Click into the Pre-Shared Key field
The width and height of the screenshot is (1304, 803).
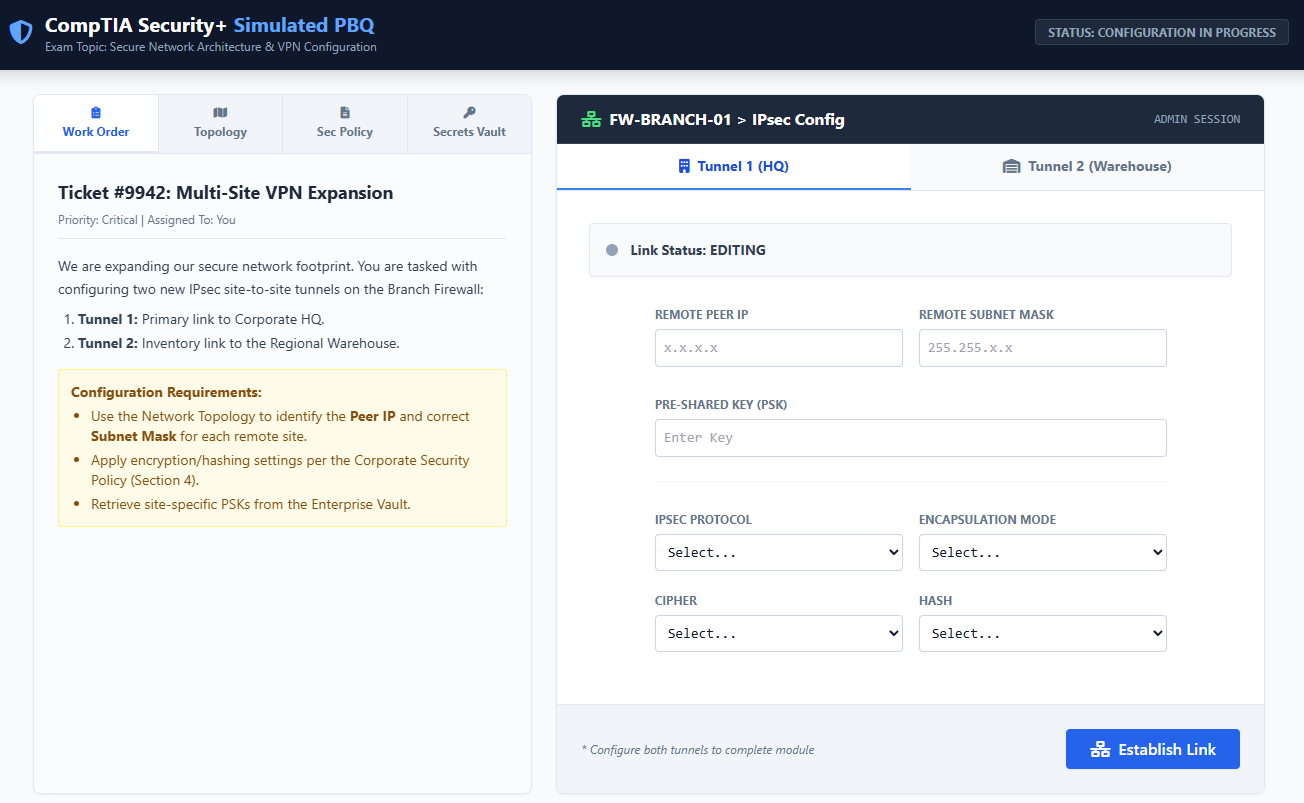(x=910, y=438)
